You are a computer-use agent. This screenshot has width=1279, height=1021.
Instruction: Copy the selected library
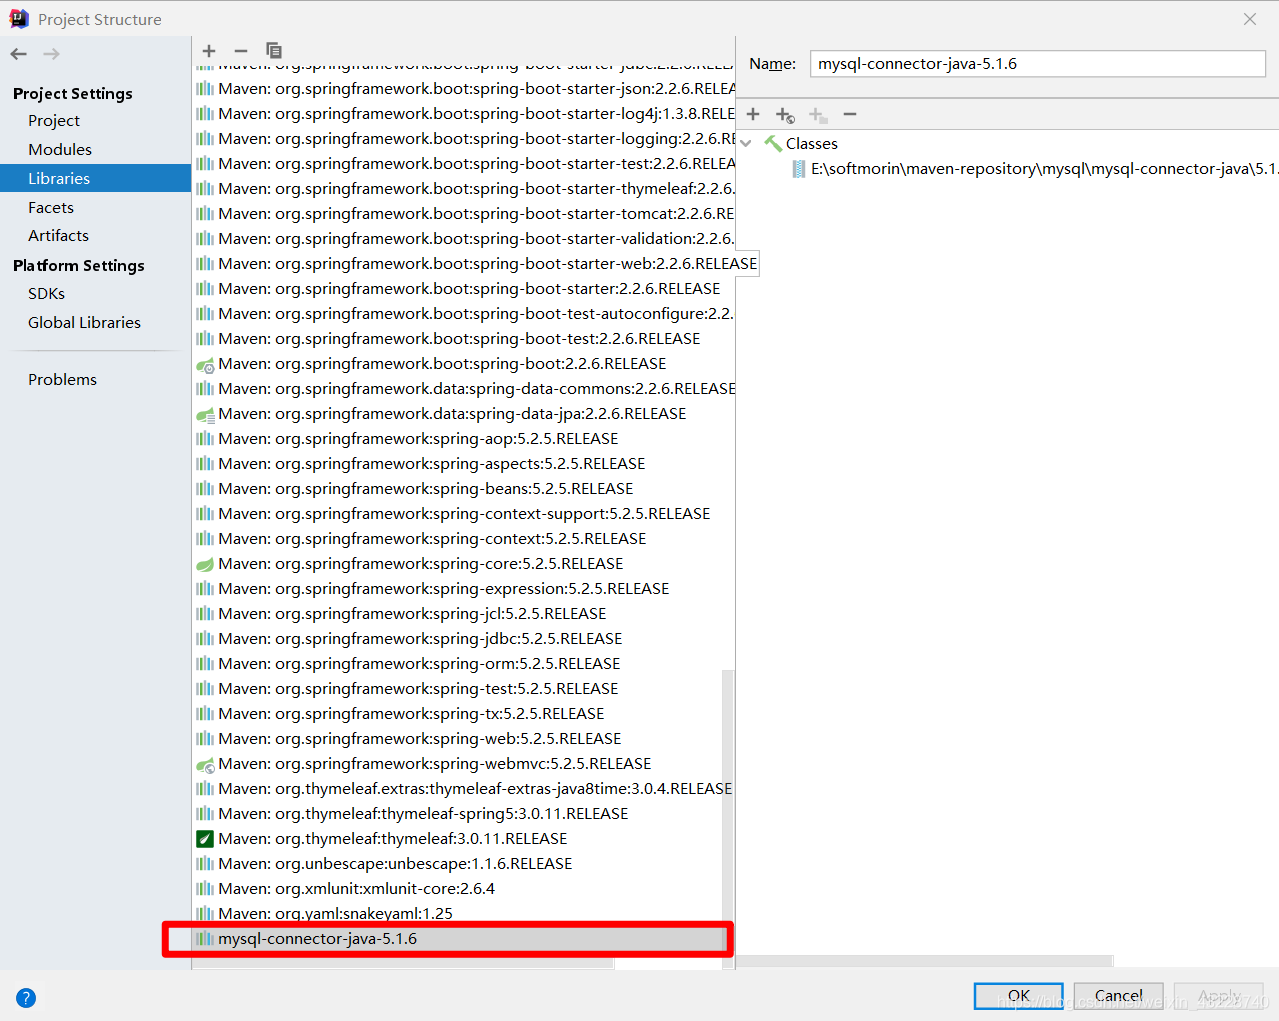(274, 50)
